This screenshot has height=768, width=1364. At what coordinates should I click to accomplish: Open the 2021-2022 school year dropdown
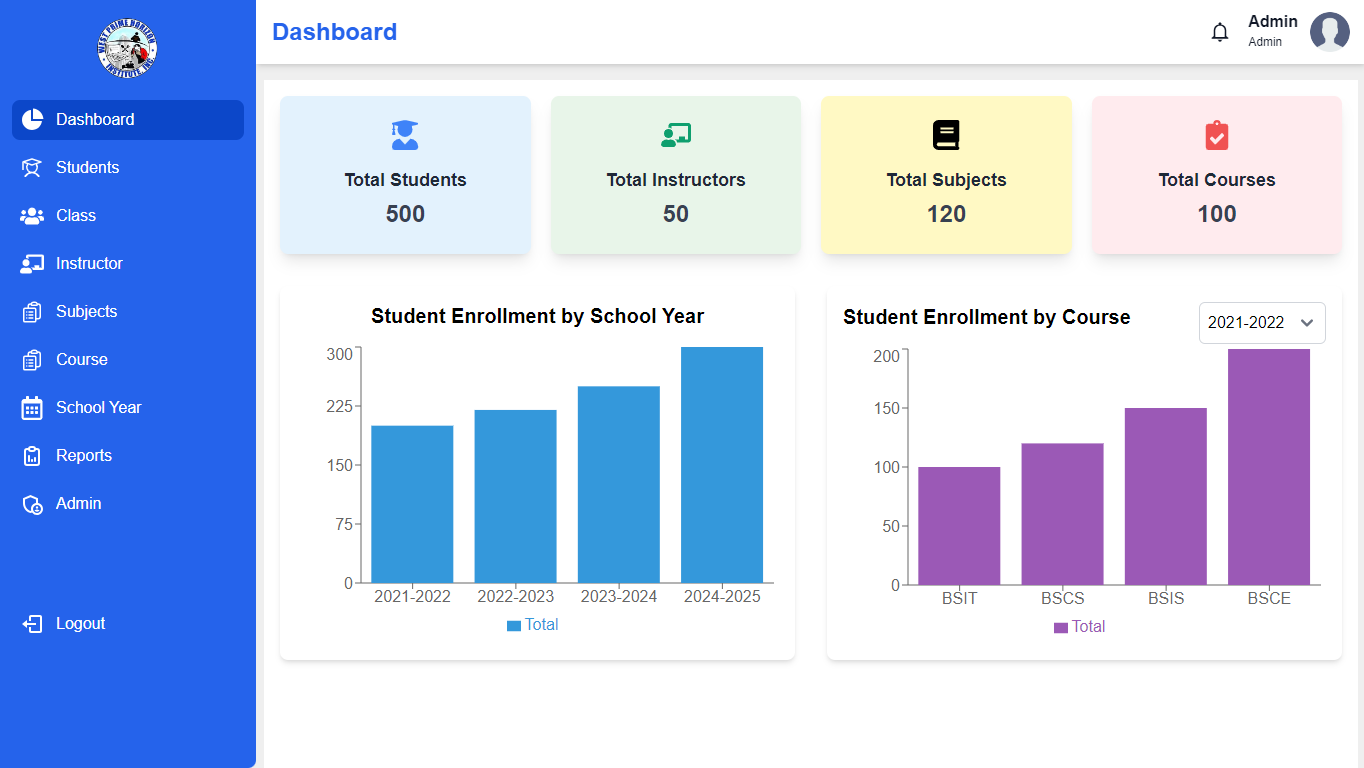1246,323
